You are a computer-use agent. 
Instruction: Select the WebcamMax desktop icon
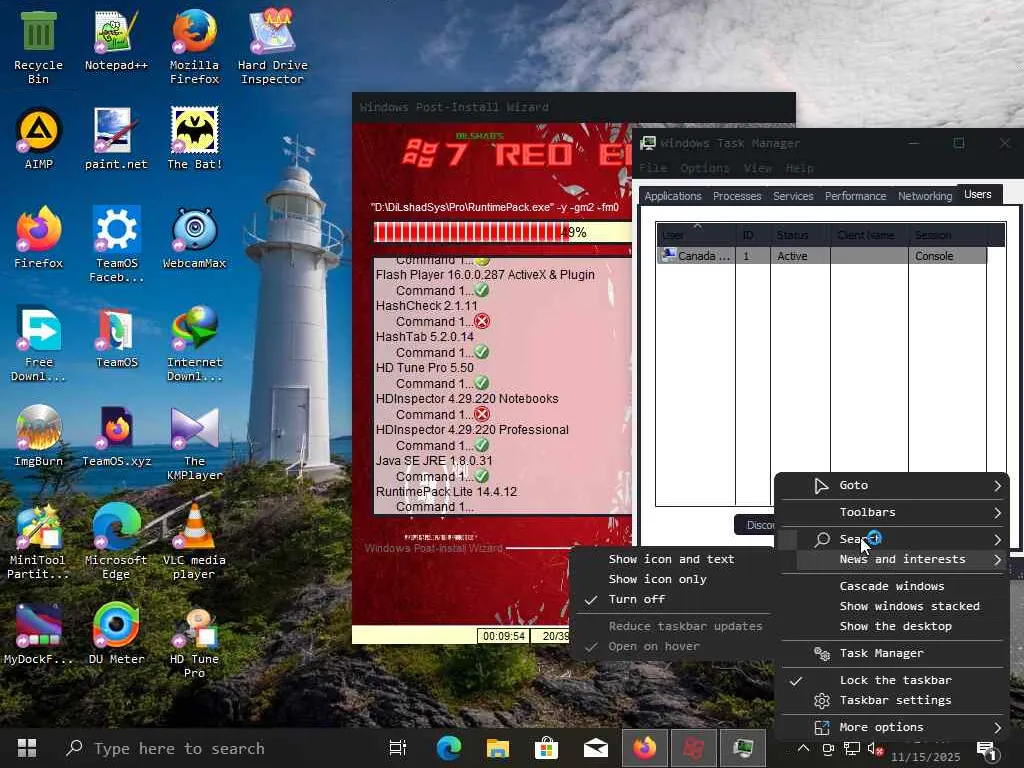click(x=194, y=238)
